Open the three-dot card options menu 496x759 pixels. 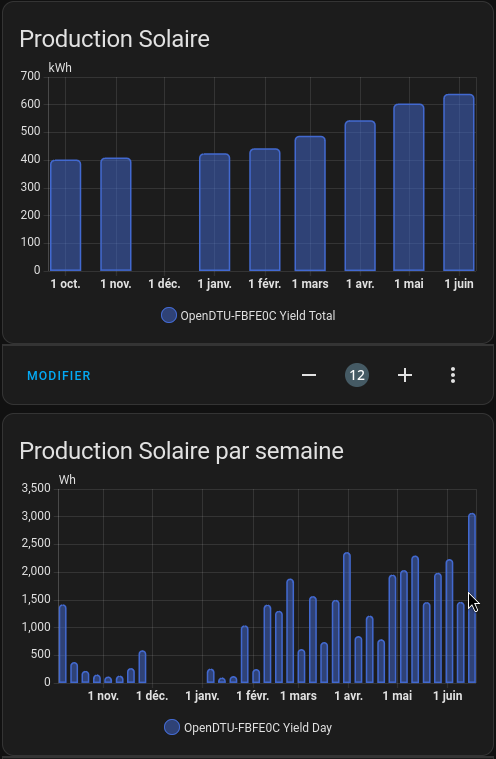pos(452,375)
